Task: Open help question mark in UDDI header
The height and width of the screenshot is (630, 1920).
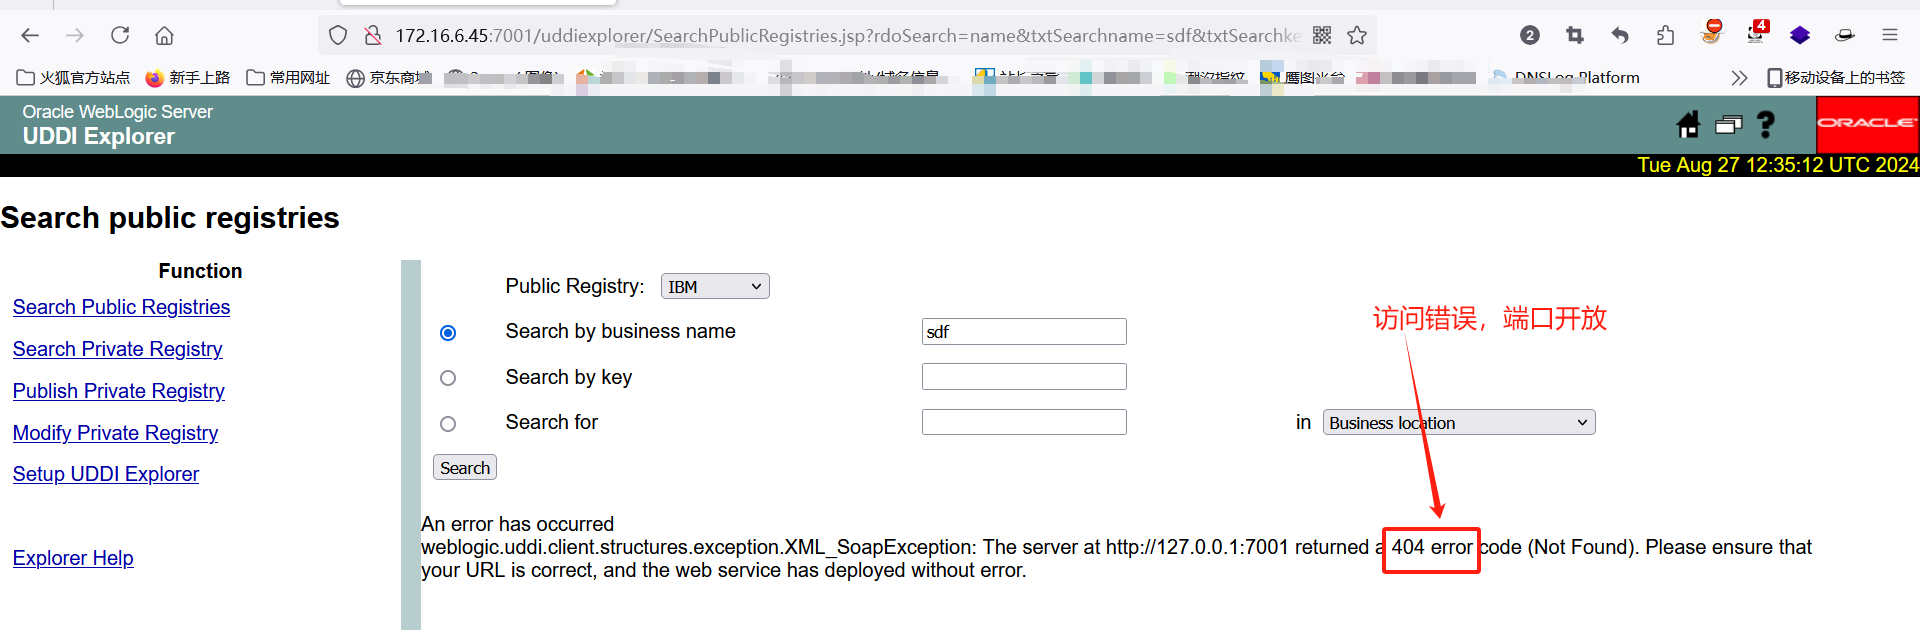Action: (x=1766, y=125)
